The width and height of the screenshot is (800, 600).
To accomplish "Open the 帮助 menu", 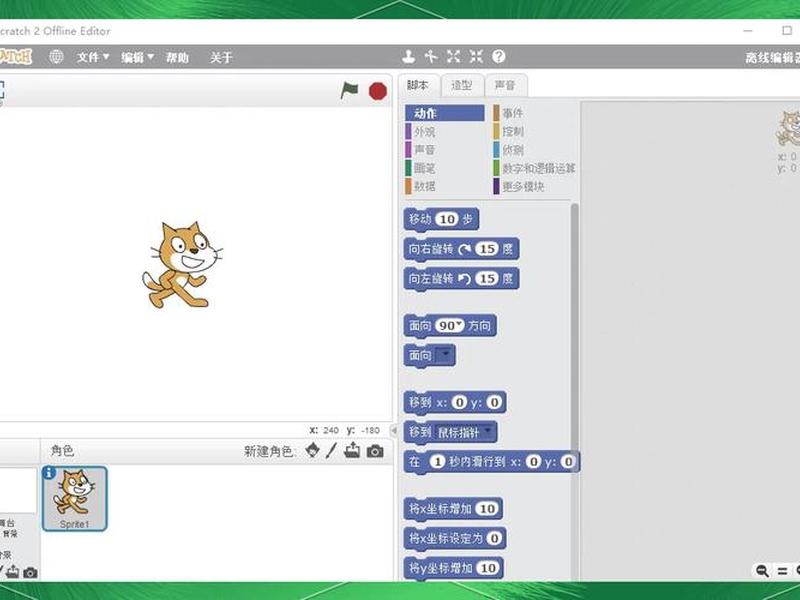I will point(177,57).
